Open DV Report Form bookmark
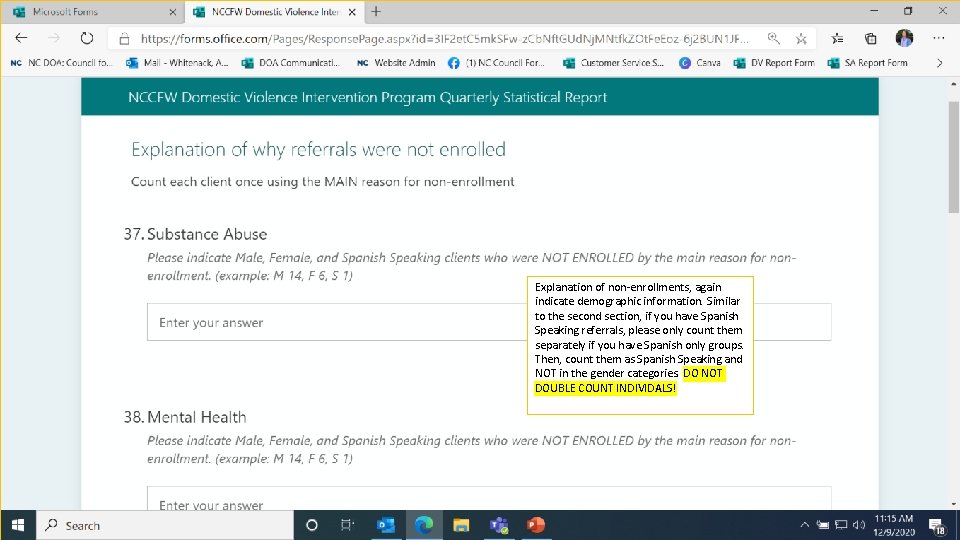This screenshot has height=540, width=960. pyautogui.click(x=774, y=62)
